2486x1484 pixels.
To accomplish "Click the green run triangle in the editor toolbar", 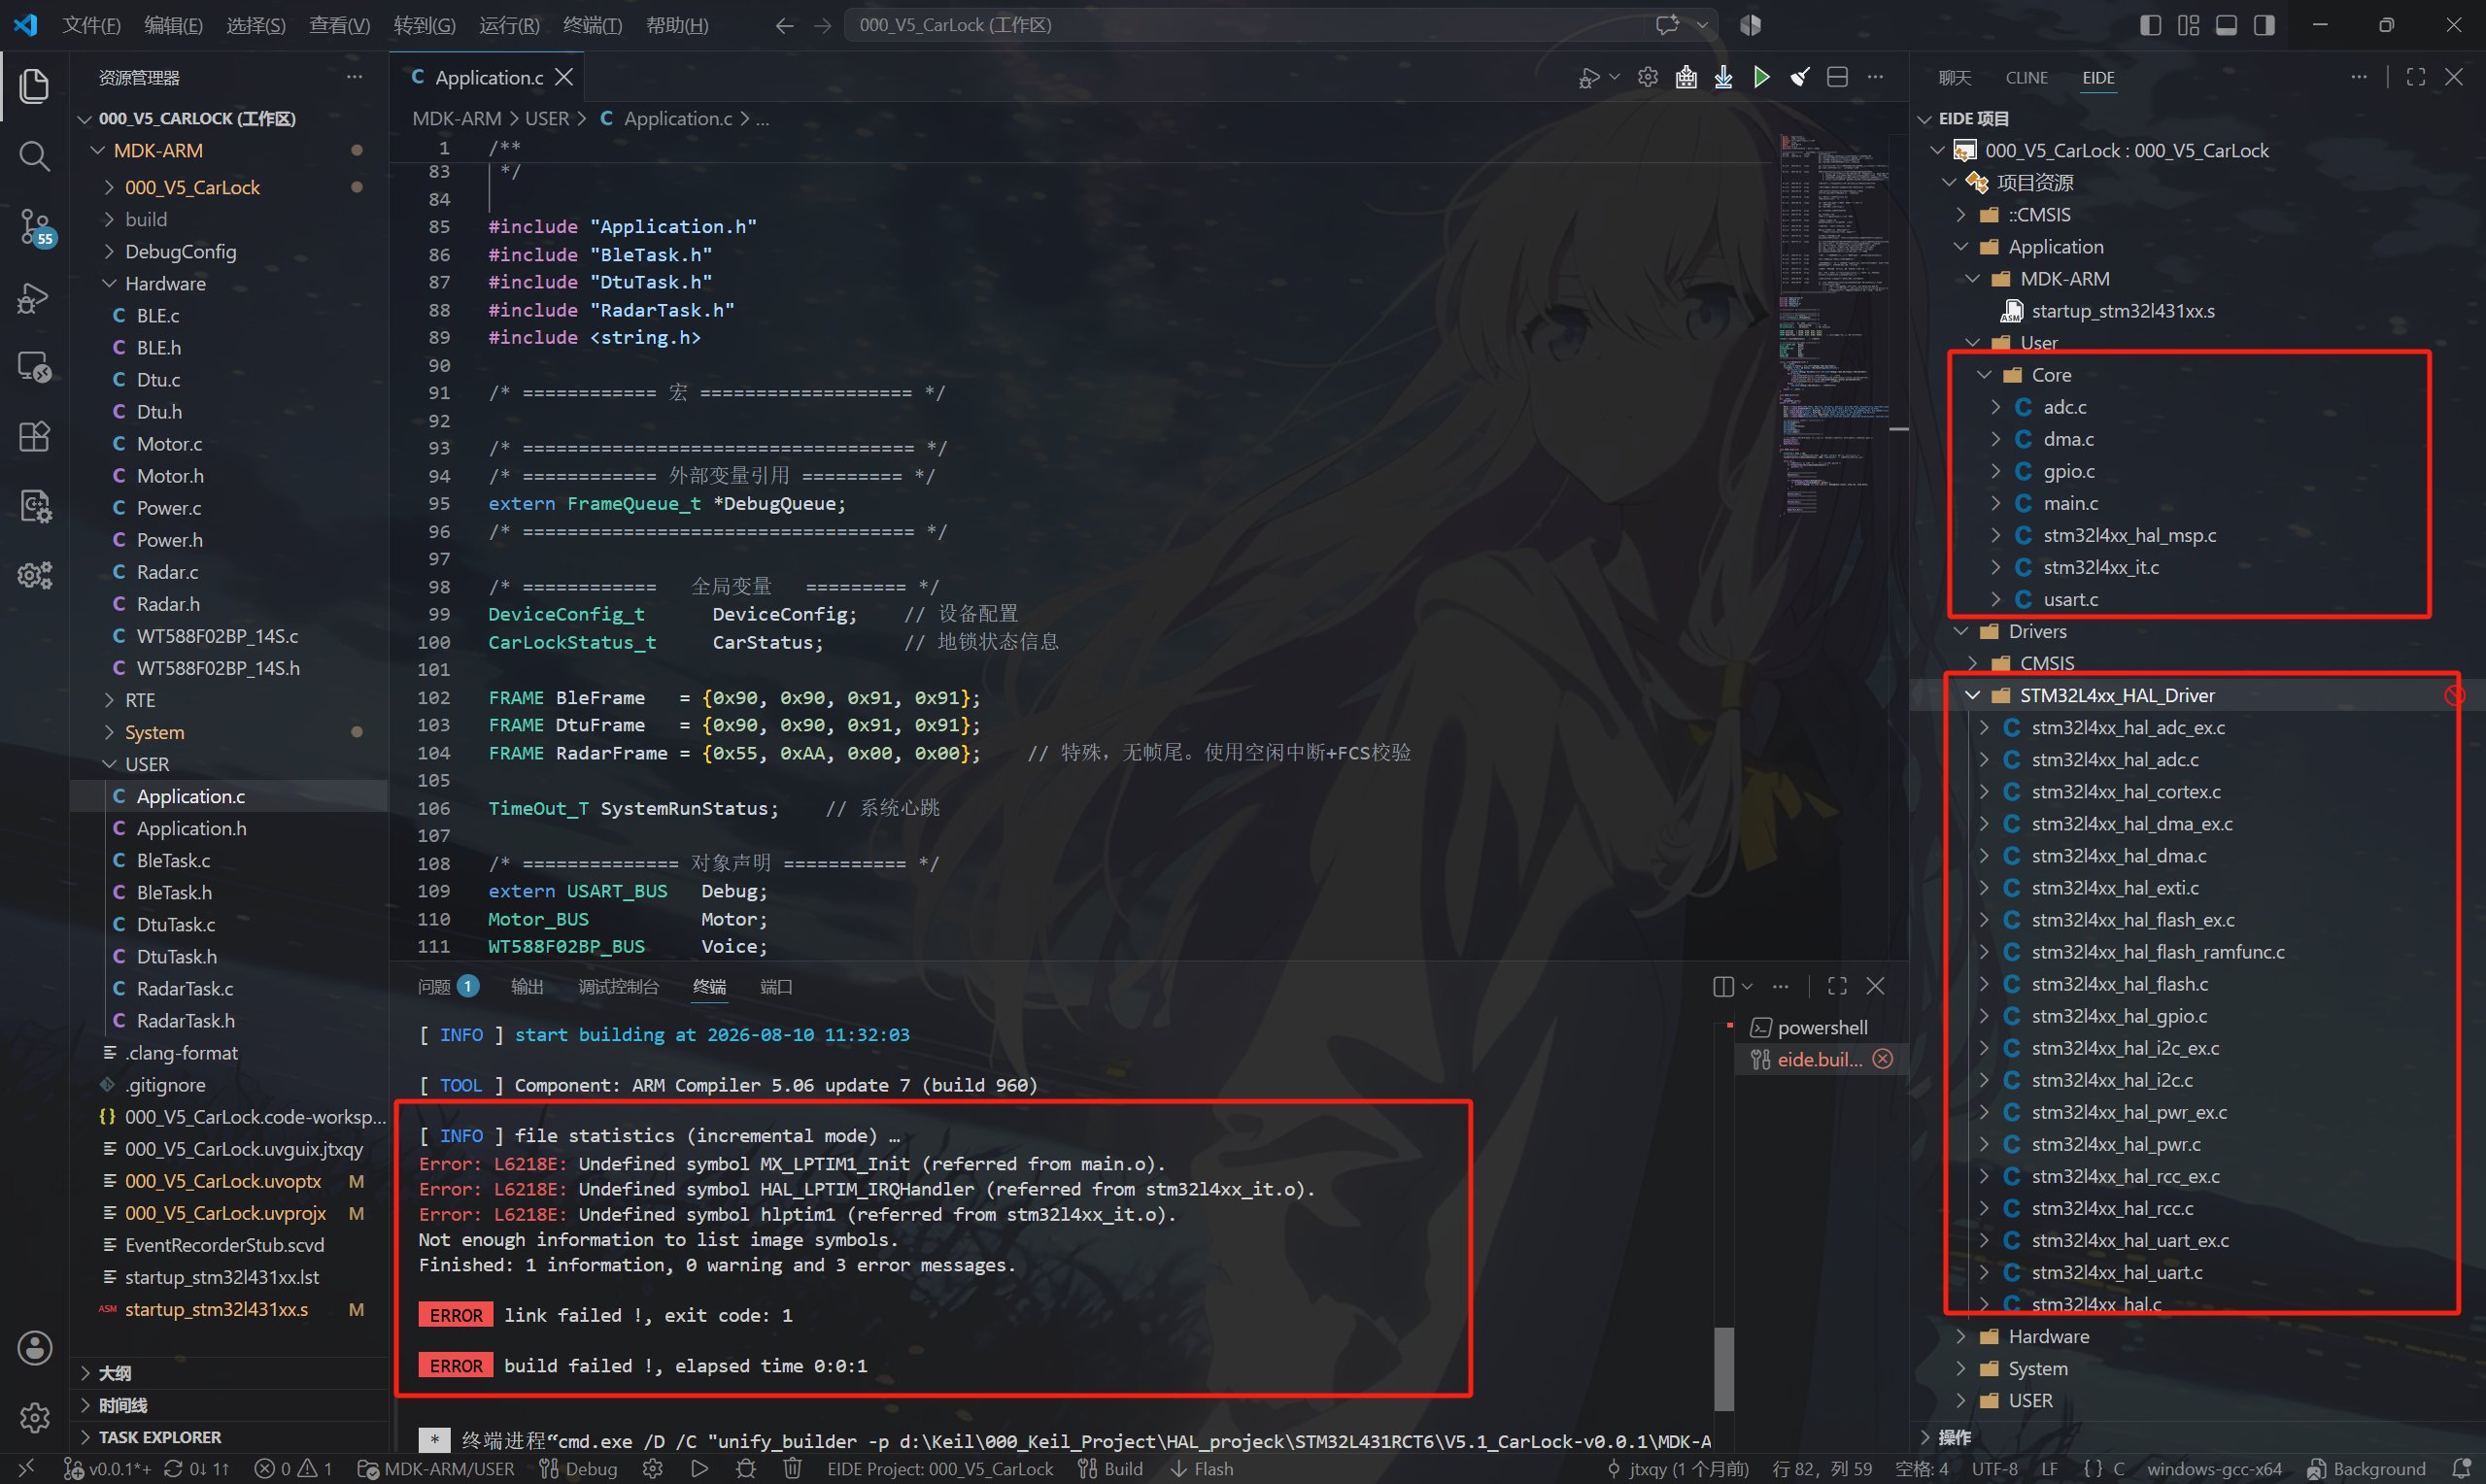I will tap(1761, 77).
